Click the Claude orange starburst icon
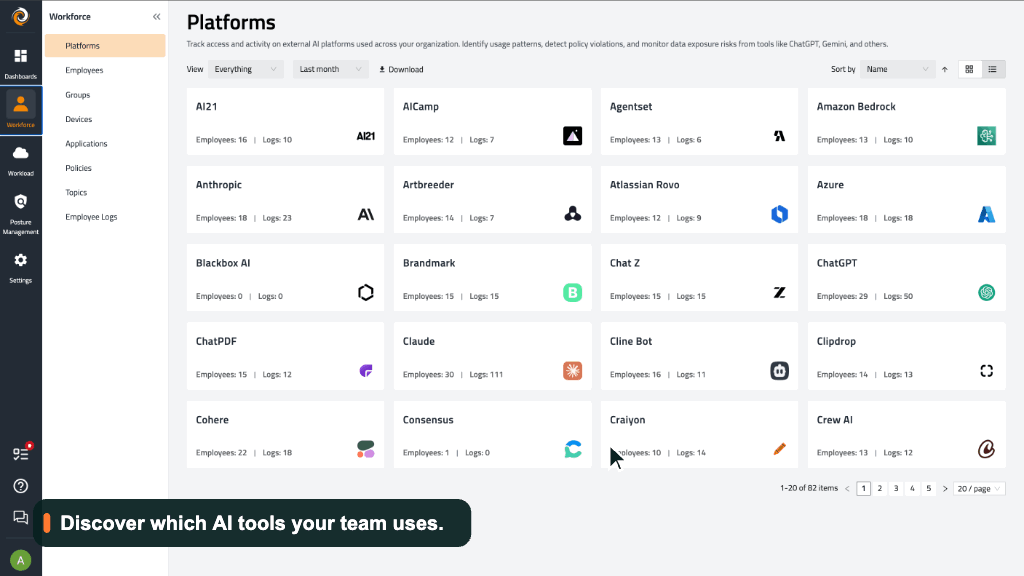The height and width of the screenshot is (576, 1024). (573, 371)
